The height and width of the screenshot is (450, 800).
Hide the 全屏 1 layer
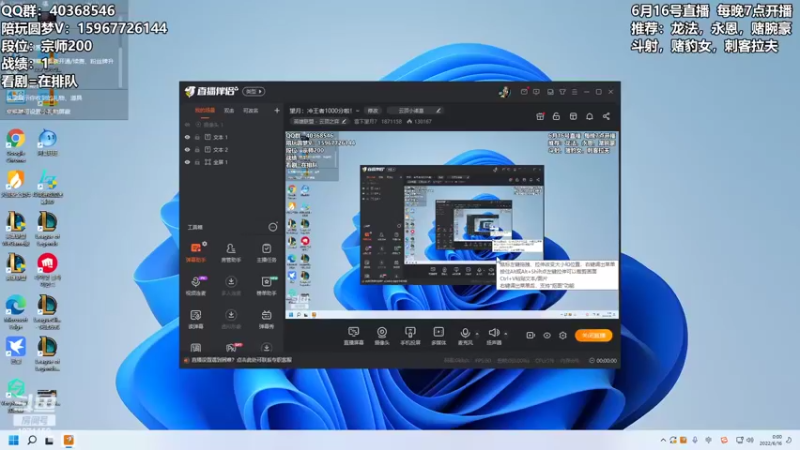tap(187, 162)
